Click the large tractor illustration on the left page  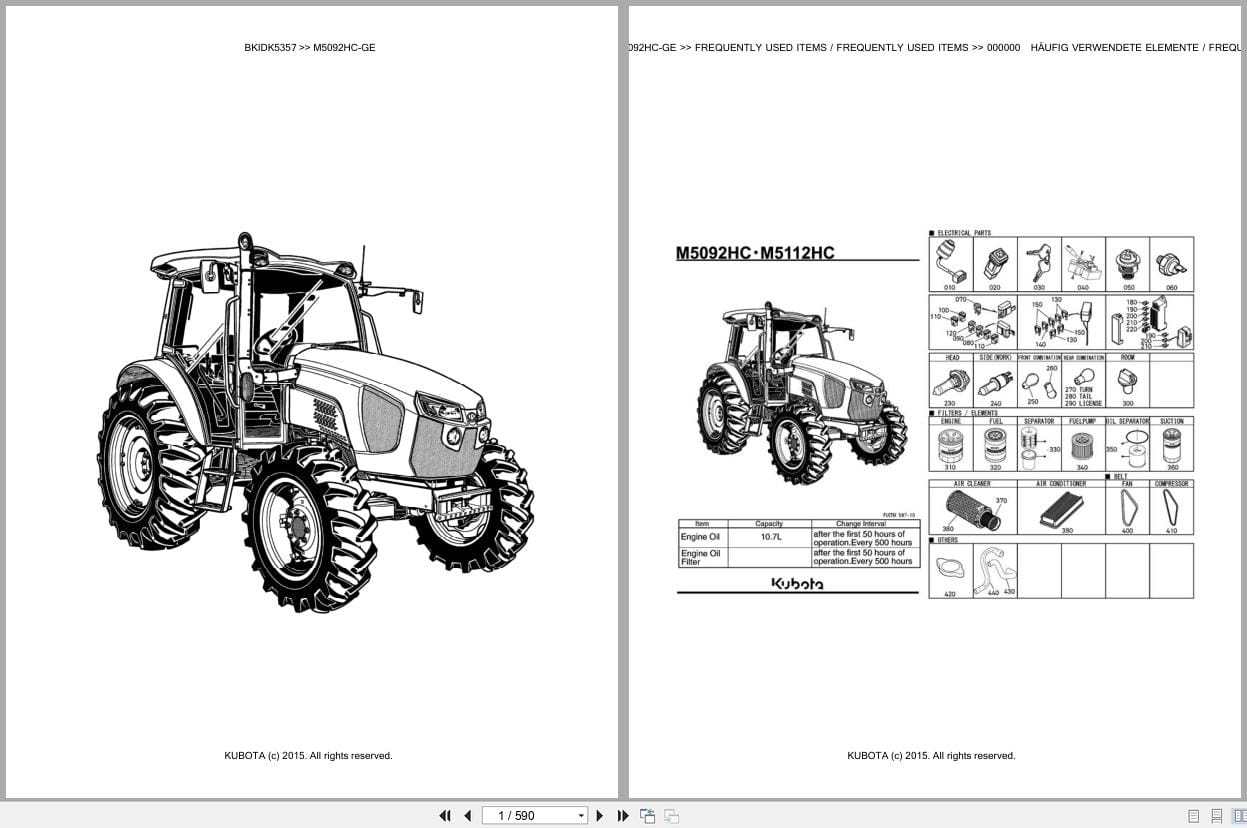coord(315,422)
